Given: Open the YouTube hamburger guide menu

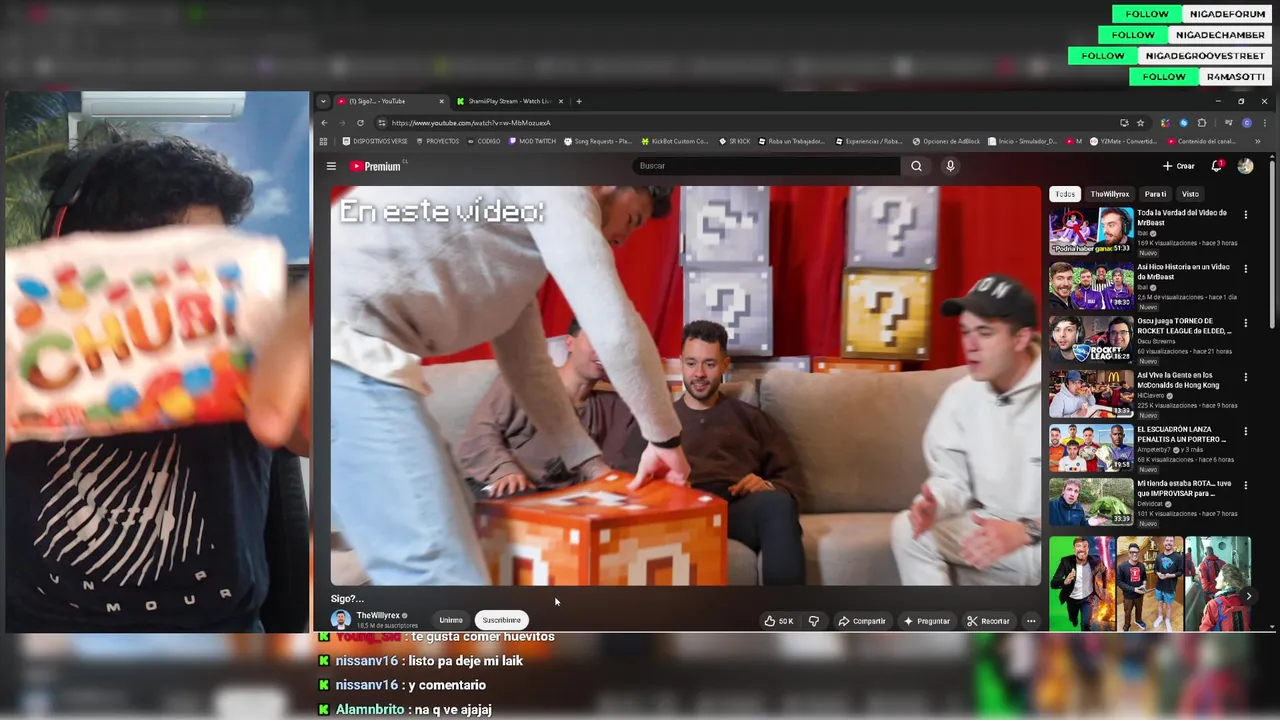Looking at the screenshot, I should [x=331, y=166].
